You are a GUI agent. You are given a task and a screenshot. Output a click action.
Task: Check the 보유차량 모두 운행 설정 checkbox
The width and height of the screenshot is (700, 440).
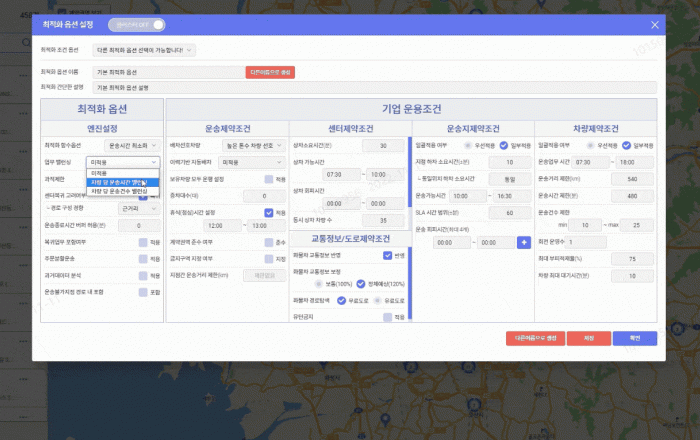(x=268, y=179)
